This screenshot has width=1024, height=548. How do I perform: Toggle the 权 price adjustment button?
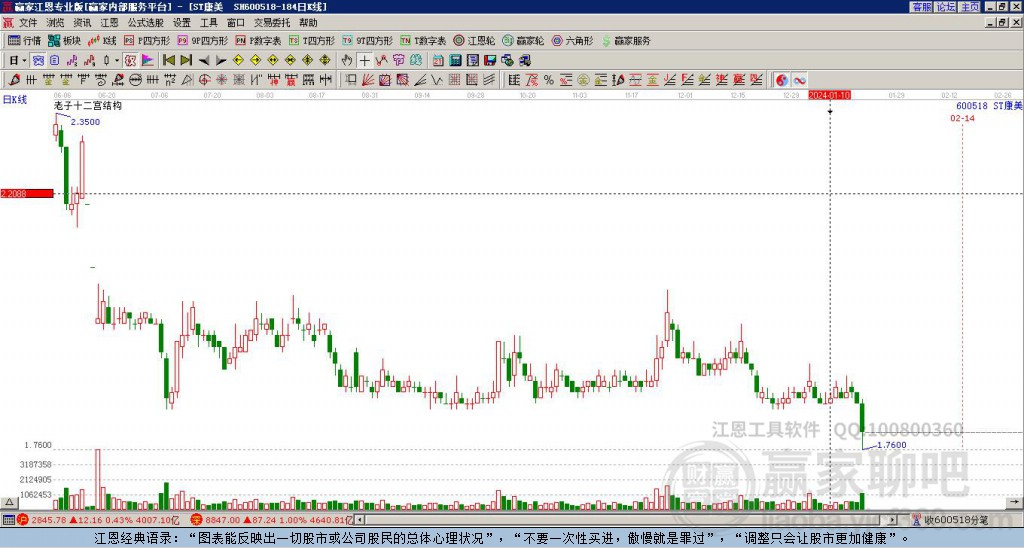pyautogui.click(x=130, y=60)
